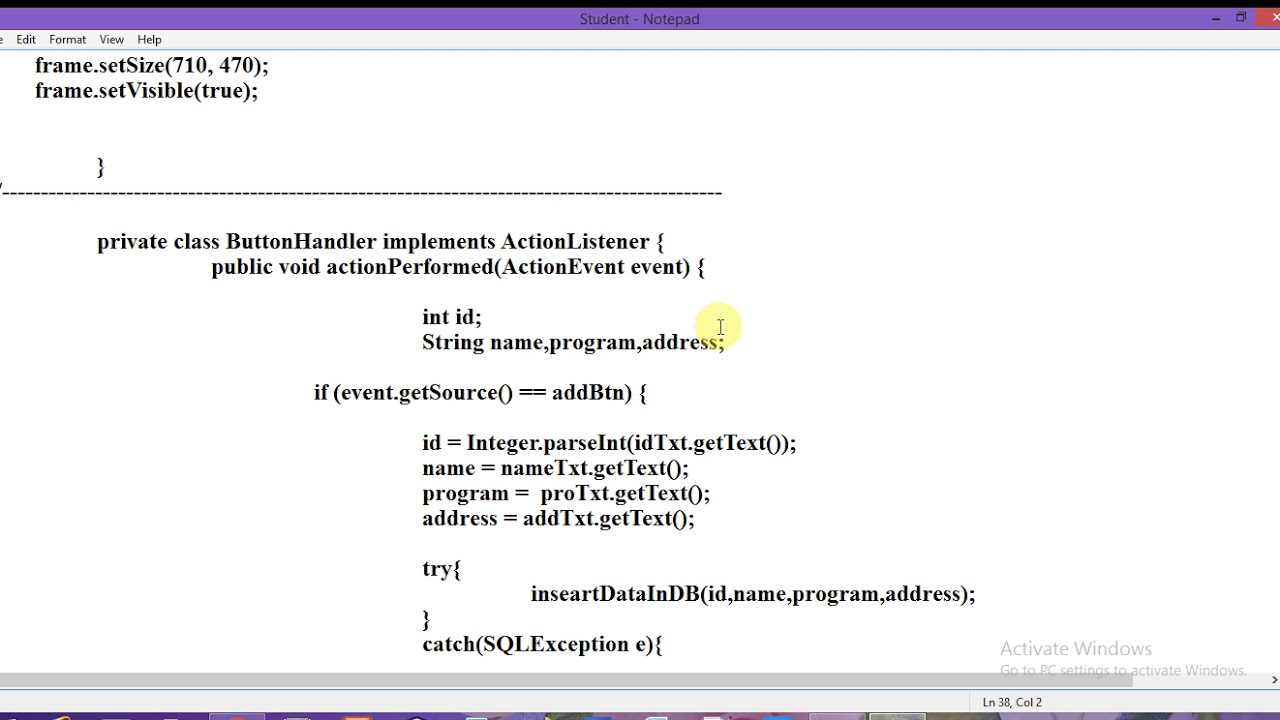
Task: Click the 'private class ButtonHandler' declaration line
Action: click(x=380, y=242)
